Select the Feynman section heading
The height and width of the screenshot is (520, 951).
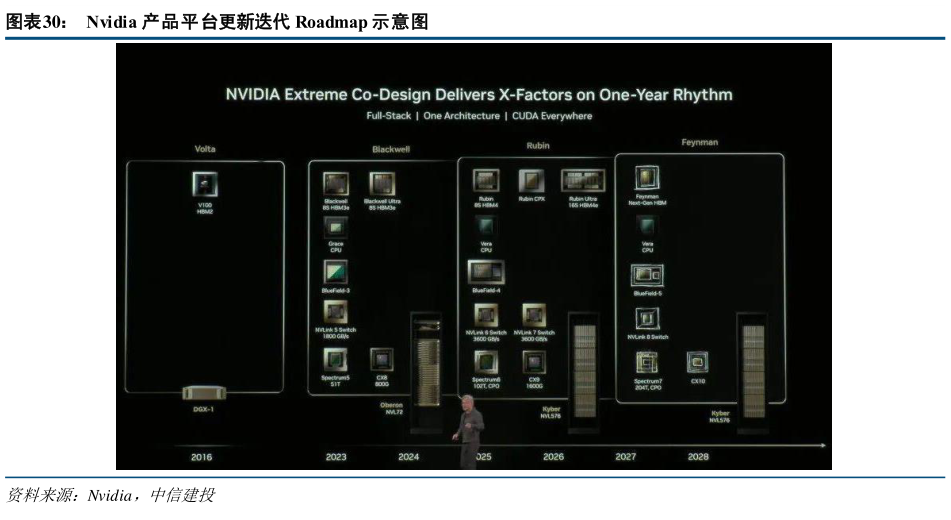700,143
